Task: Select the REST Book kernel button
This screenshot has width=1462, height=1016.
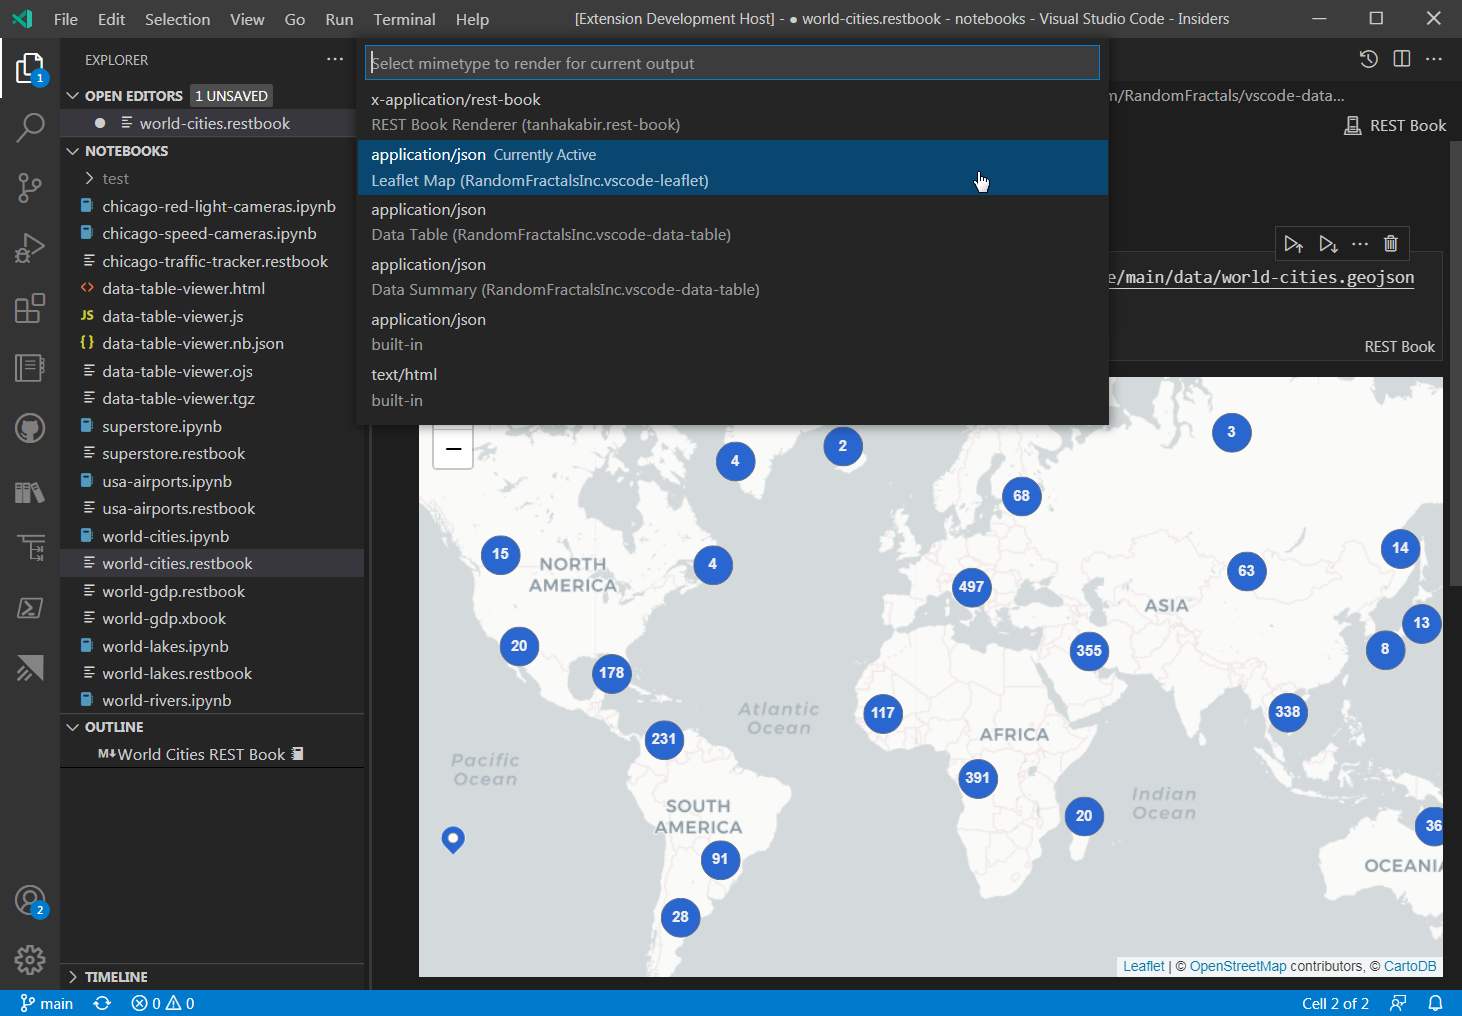Action: (x=1395, y=125)
